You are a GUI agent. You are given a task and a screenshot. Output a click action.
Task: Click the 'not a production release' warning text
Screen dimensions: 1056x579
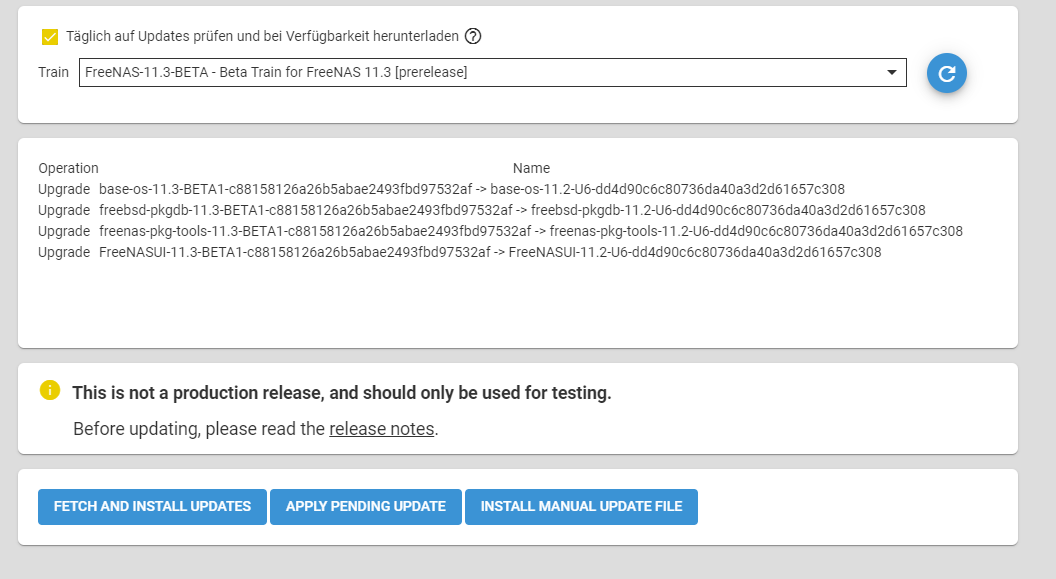341,393
